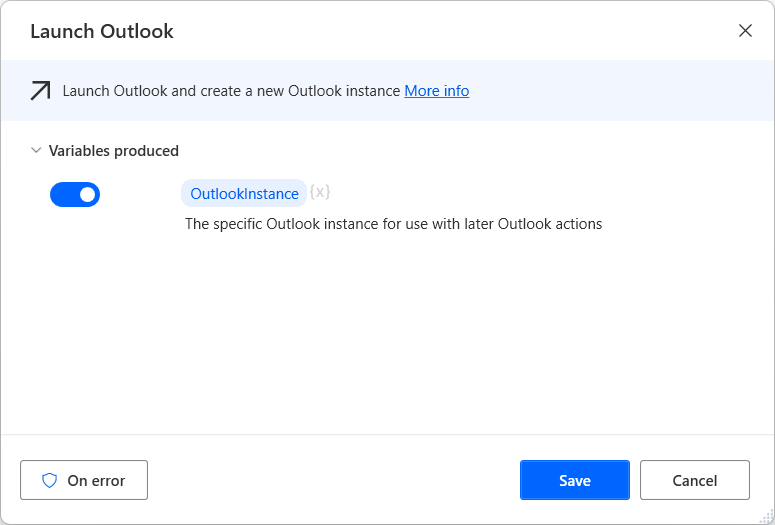Click the OutlookInstance variable name chip

(244, 193)
